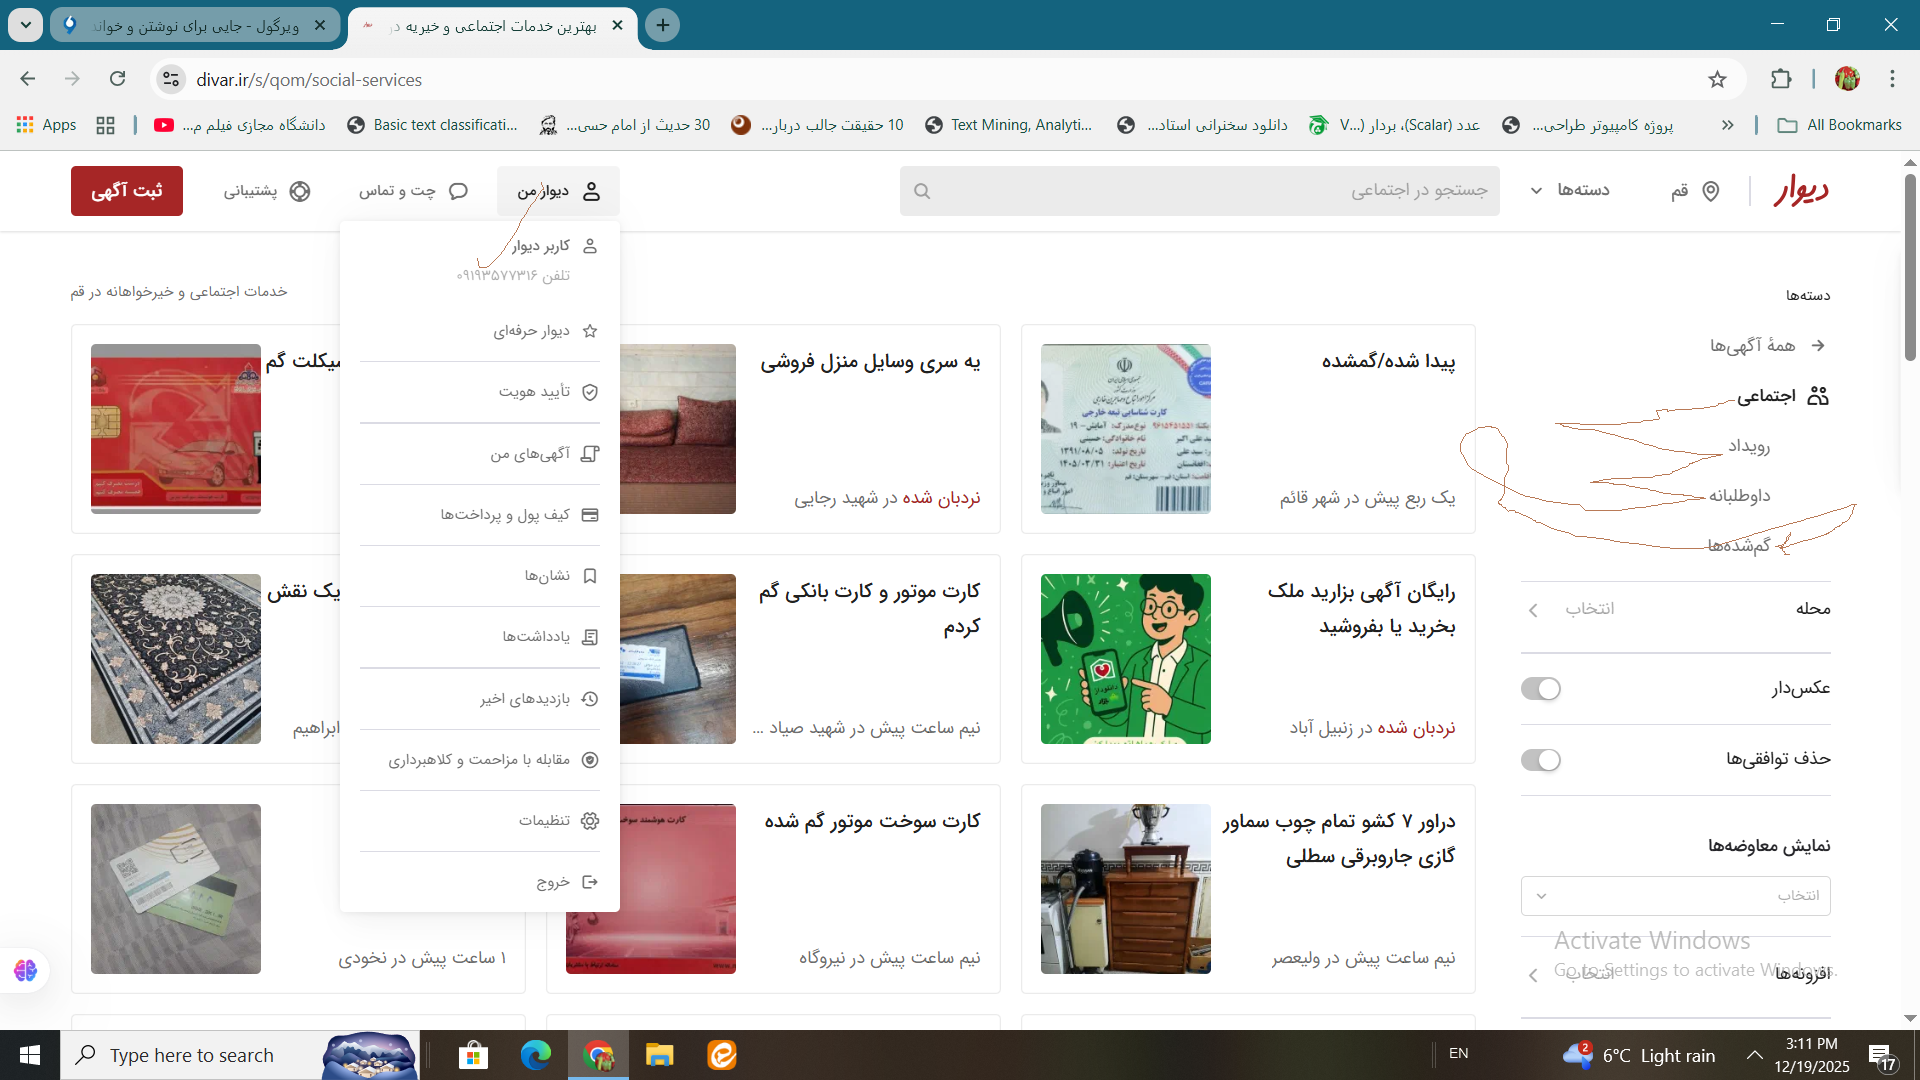Click the bookmark icon for نشان‌ها
The width and height of the screenshot is (1920, 1080).
[x=590, y=576]
